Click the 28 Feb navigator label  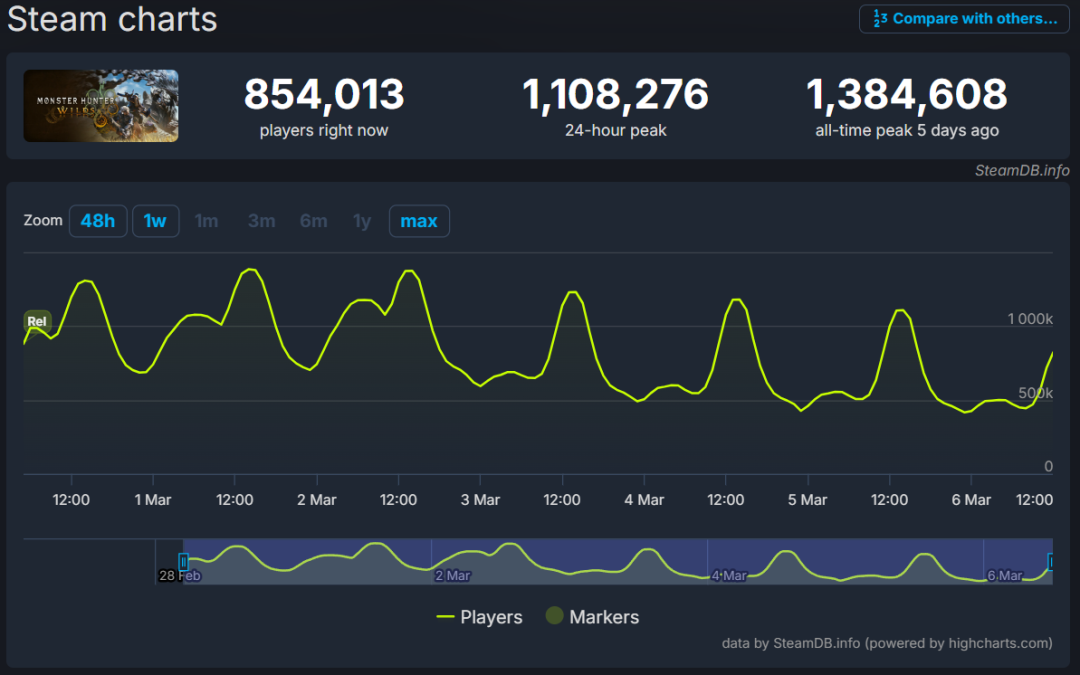pyautogui.click(x=180, y=576)
